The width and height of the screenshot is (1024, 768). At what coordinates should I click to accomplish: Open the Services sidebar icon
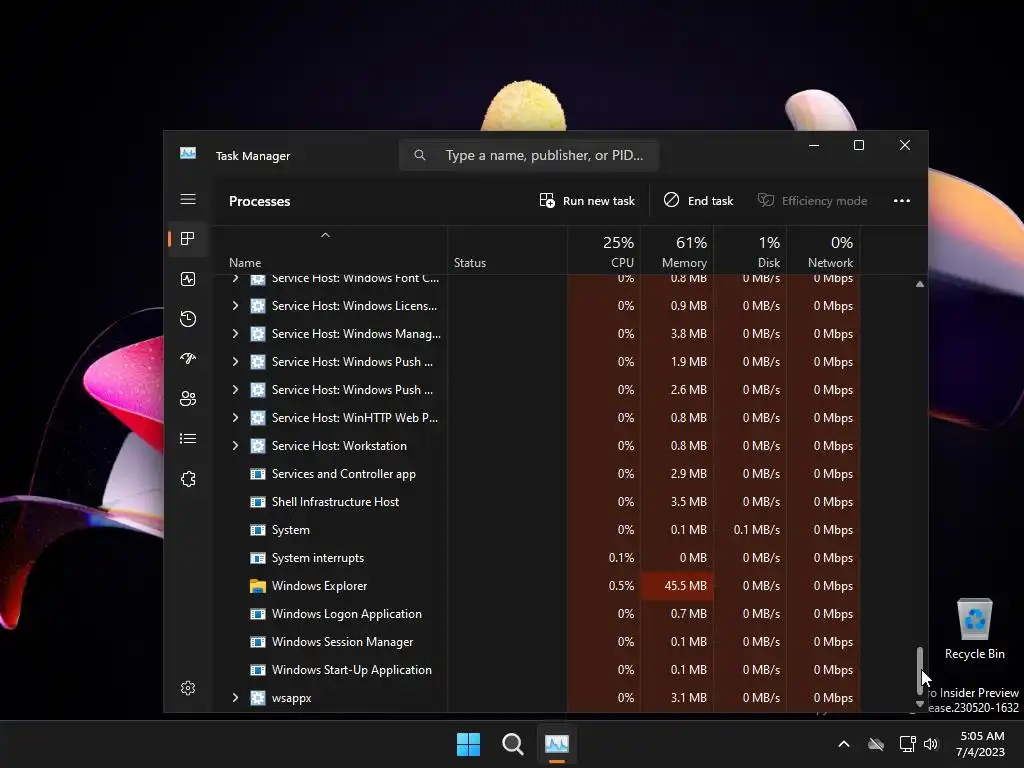click(188, 479)
